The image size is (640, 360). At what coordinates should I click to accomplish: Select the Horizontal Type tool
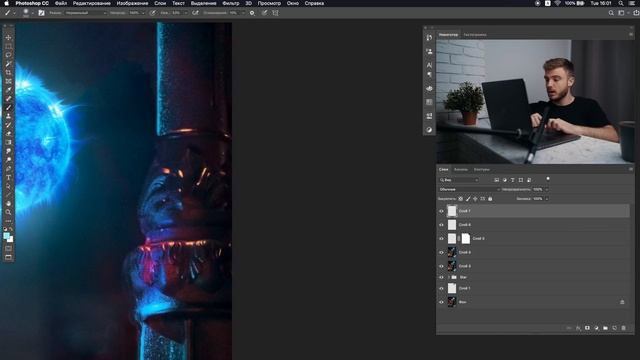pos(8,178)
